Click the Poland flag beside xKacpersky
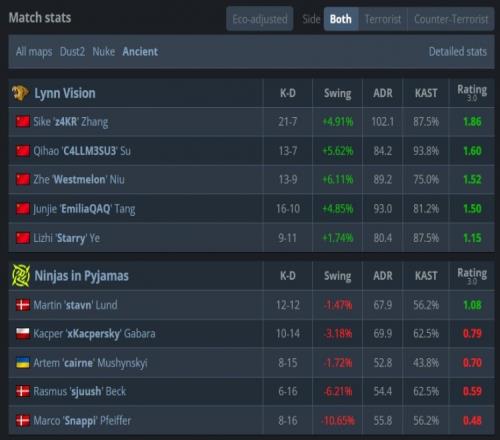 point(23,334)
